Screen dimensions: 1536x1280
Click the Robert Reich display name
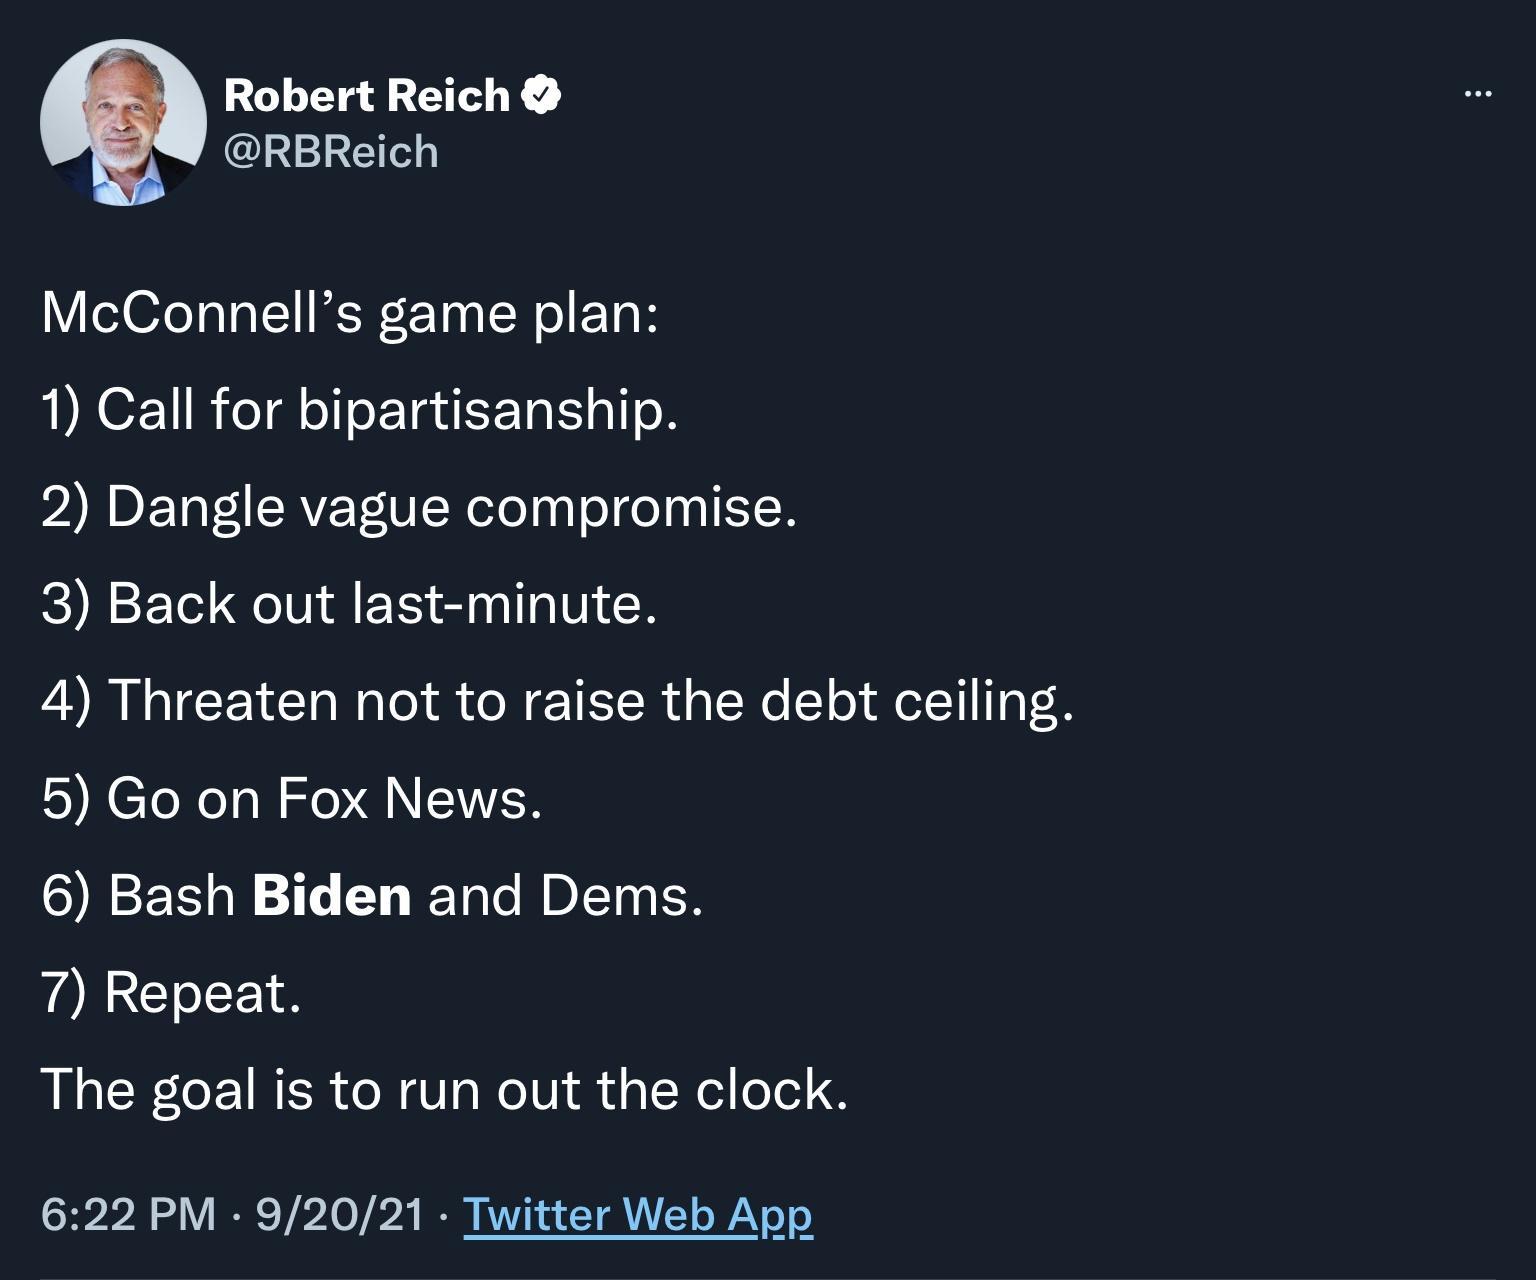[366, 95]
